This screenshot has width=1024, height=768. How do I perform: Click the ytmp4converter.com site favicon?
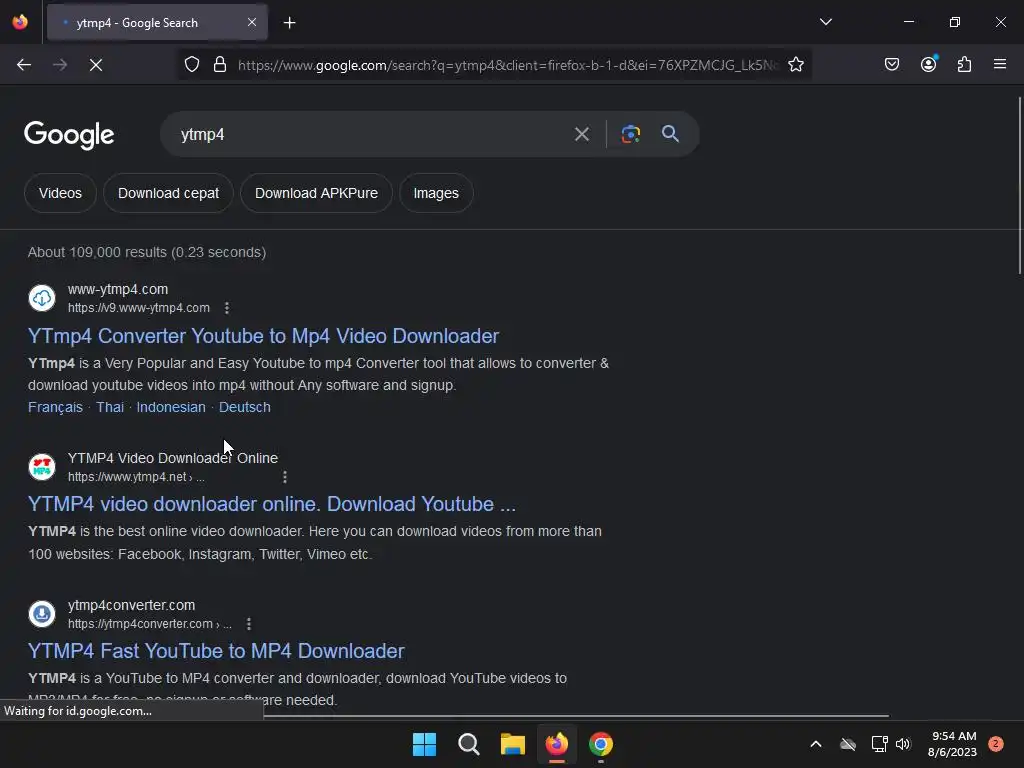(42, 614)
